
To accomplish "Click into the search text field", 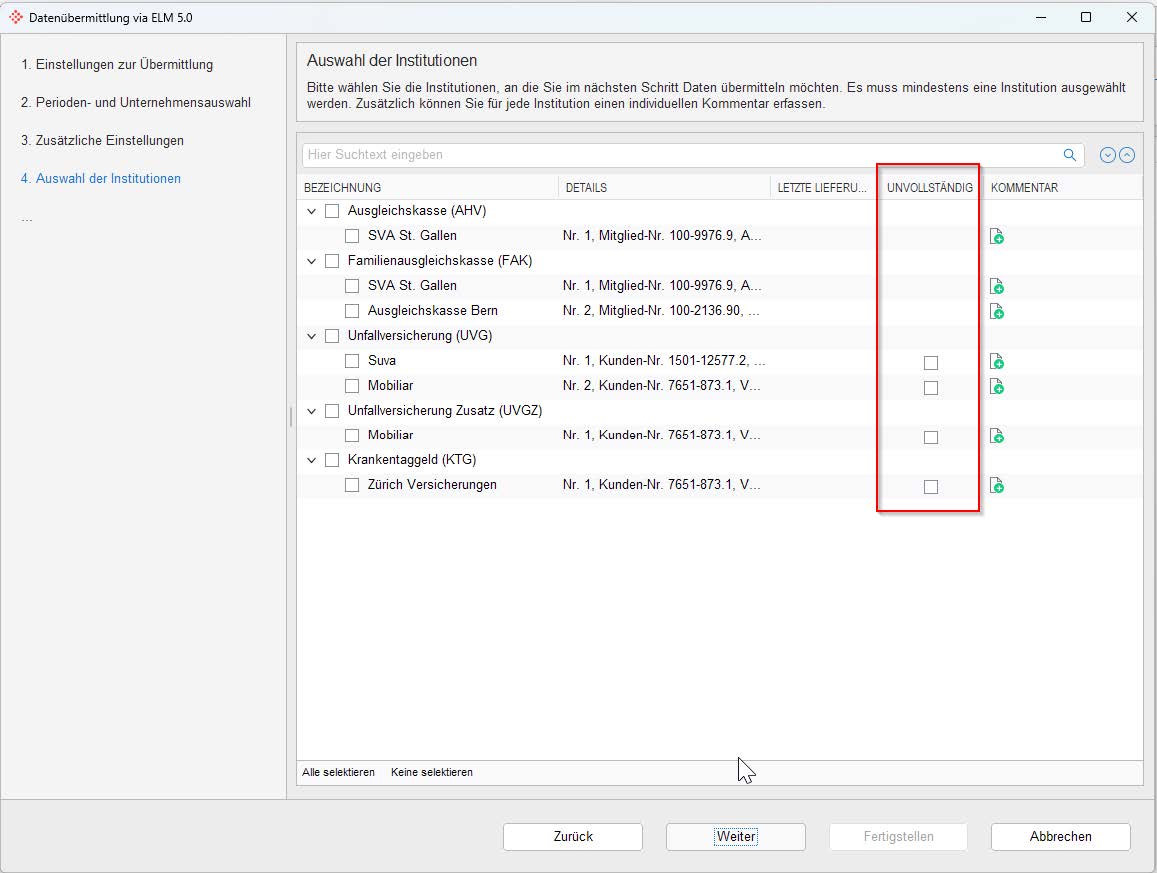I will point(680,155).
